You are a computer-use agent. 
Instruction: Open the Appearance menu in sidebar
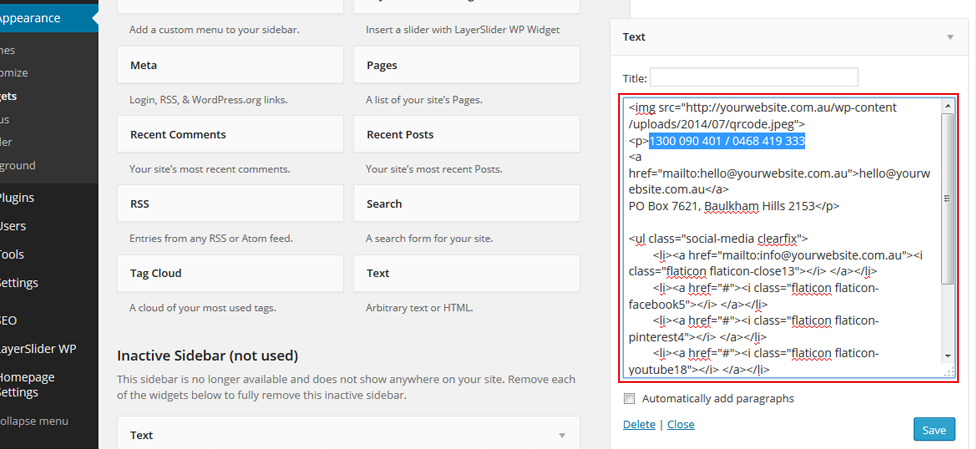click(47, 18)
